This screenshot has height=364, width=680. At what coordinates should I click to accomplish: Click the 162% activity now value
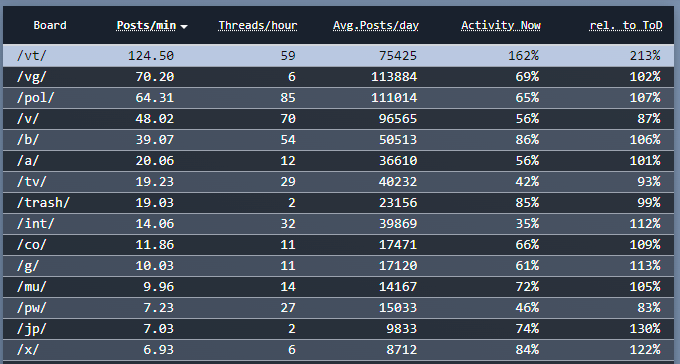pyautogui.click(x=523, y=56)
